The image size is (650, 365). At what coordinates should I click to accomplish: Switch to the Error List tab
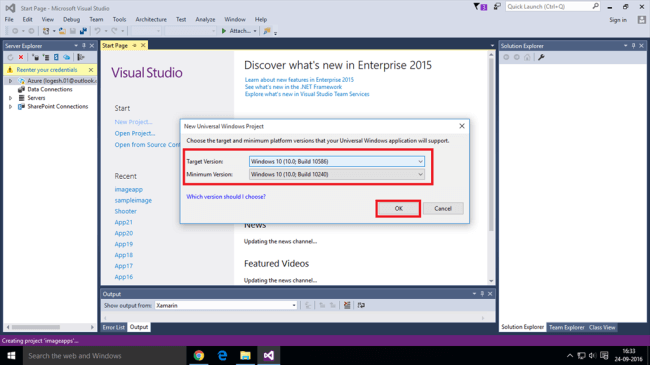(x=114, y=327)
